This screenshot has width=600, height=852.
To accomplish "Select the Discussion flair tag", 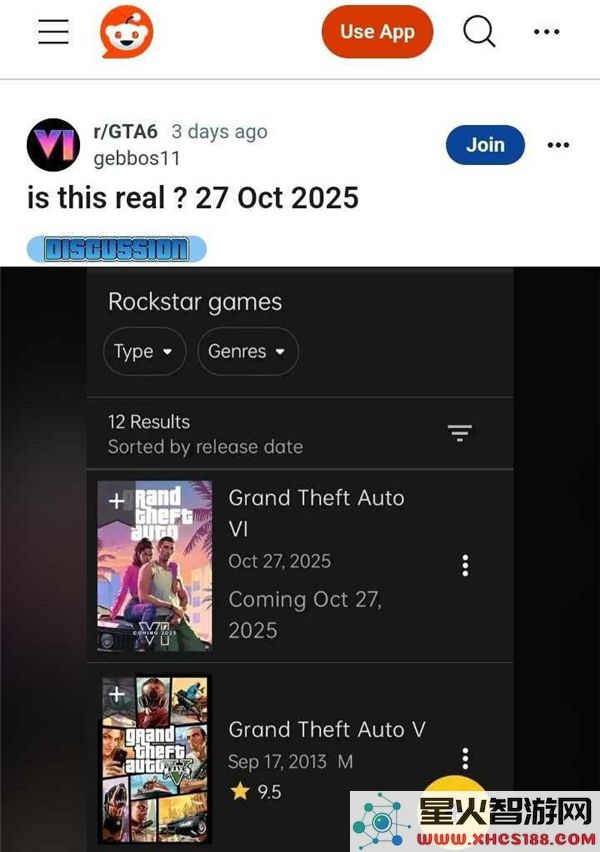I will coord(116,249).
